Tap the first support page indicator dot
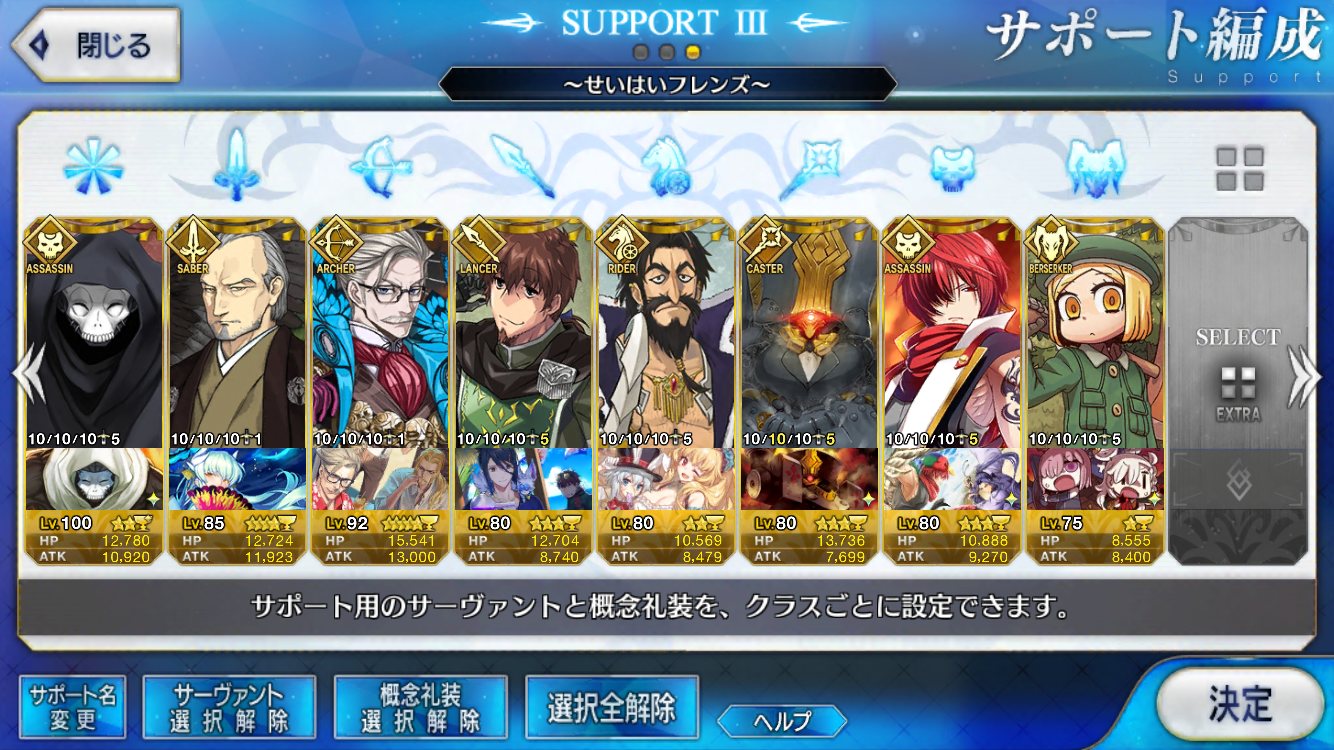The height and width of the screenshot is (750, 1334). point(642,52)
